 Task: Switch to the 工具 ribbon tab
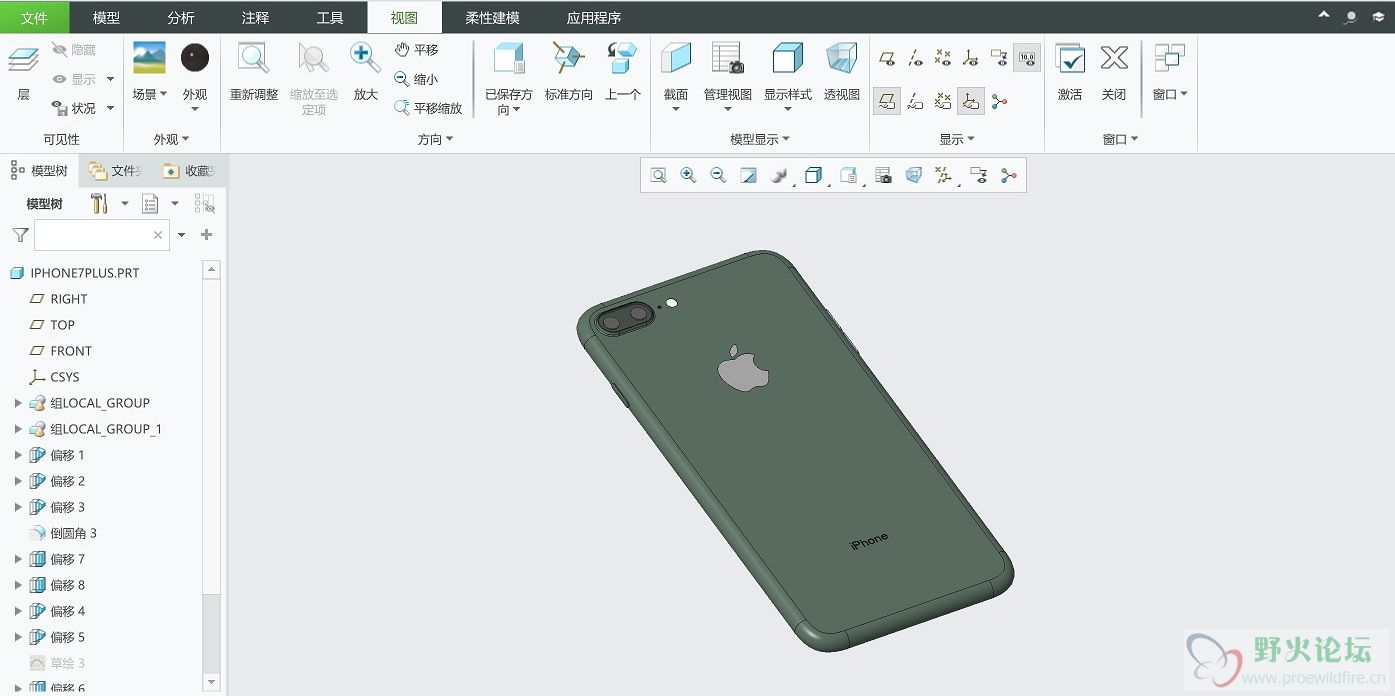pos(330,17)
